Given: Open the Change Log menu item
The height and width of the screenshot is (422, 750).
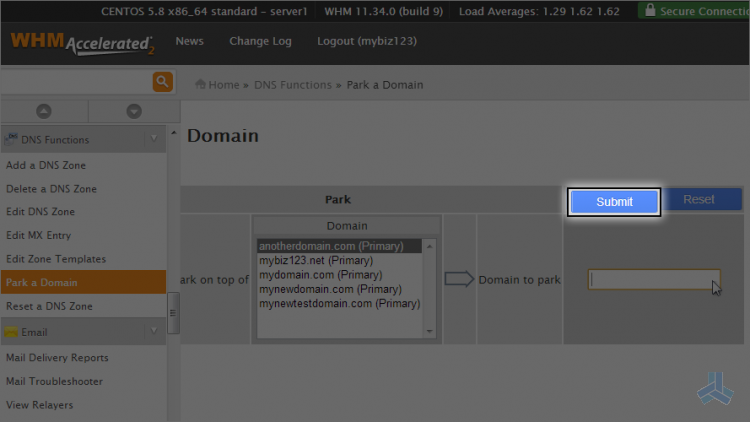Looking at the screenshot, I should coord(260,41).
